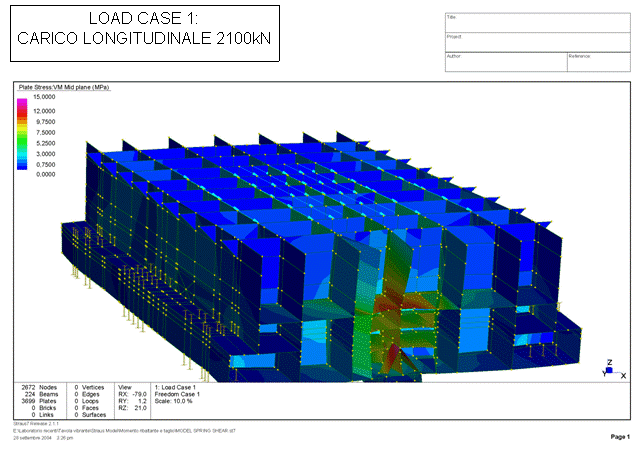Click the RX -79,0 view angle value

[133, 394]
